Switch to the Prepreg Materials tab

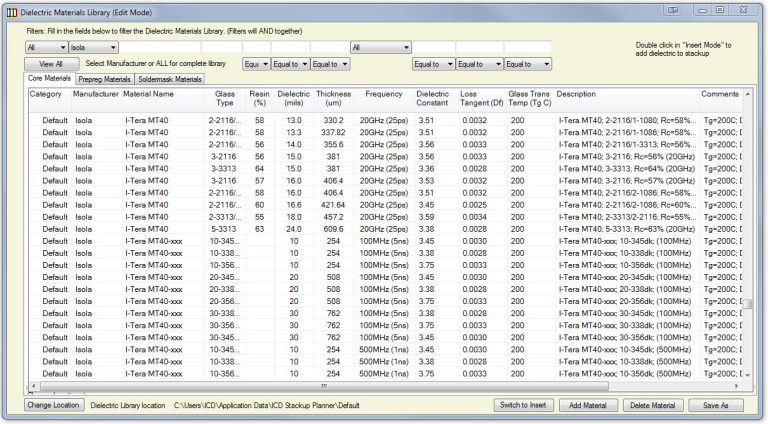click(104, 79)
